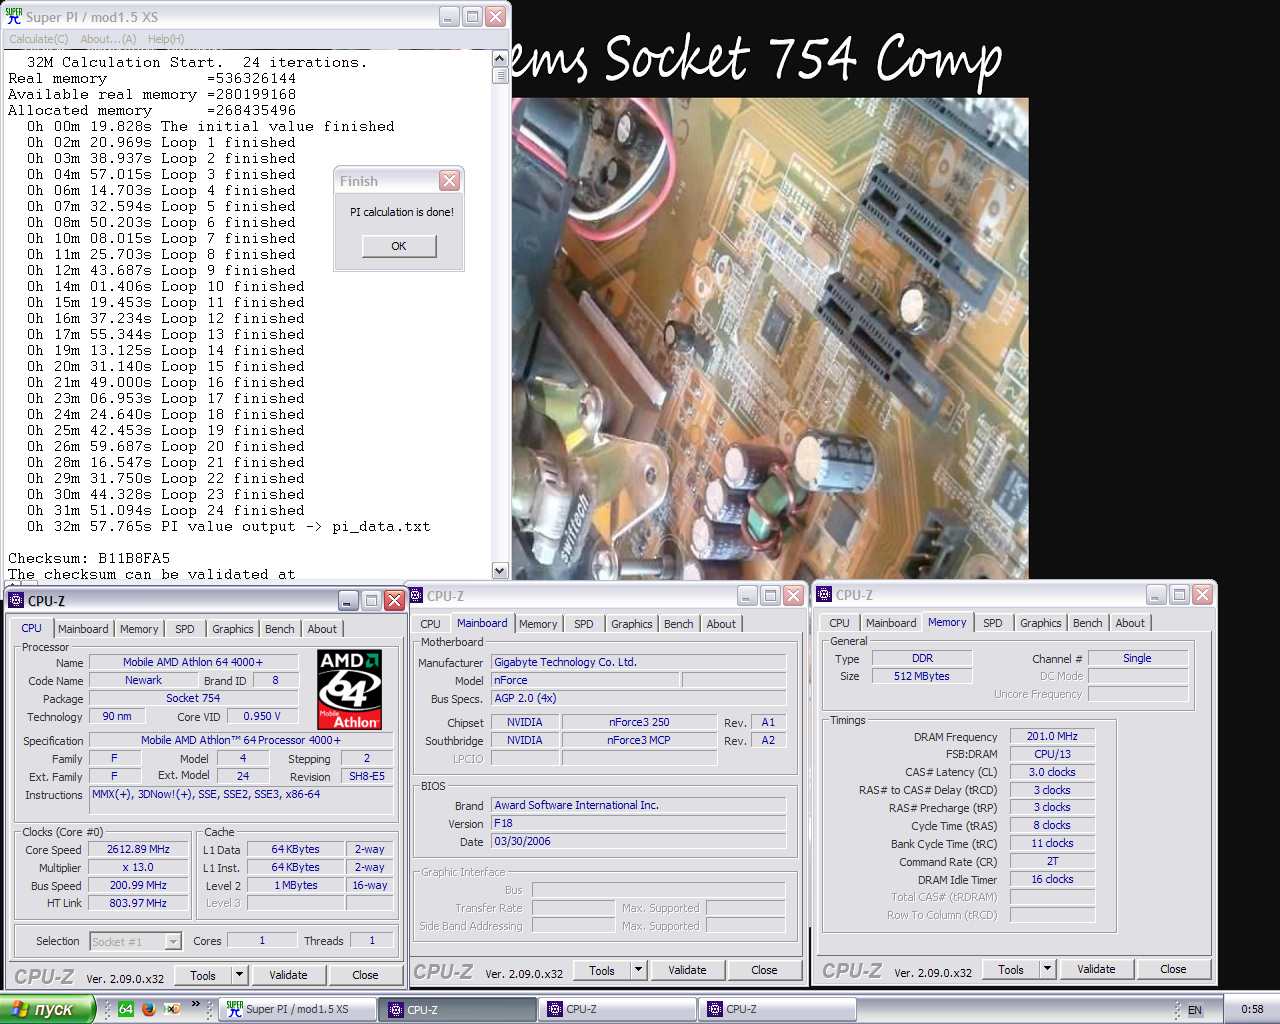This screenshot has width=1280, height=1024.
Task: Switch to Super PI via its taskbar button
Action: 297,1010
